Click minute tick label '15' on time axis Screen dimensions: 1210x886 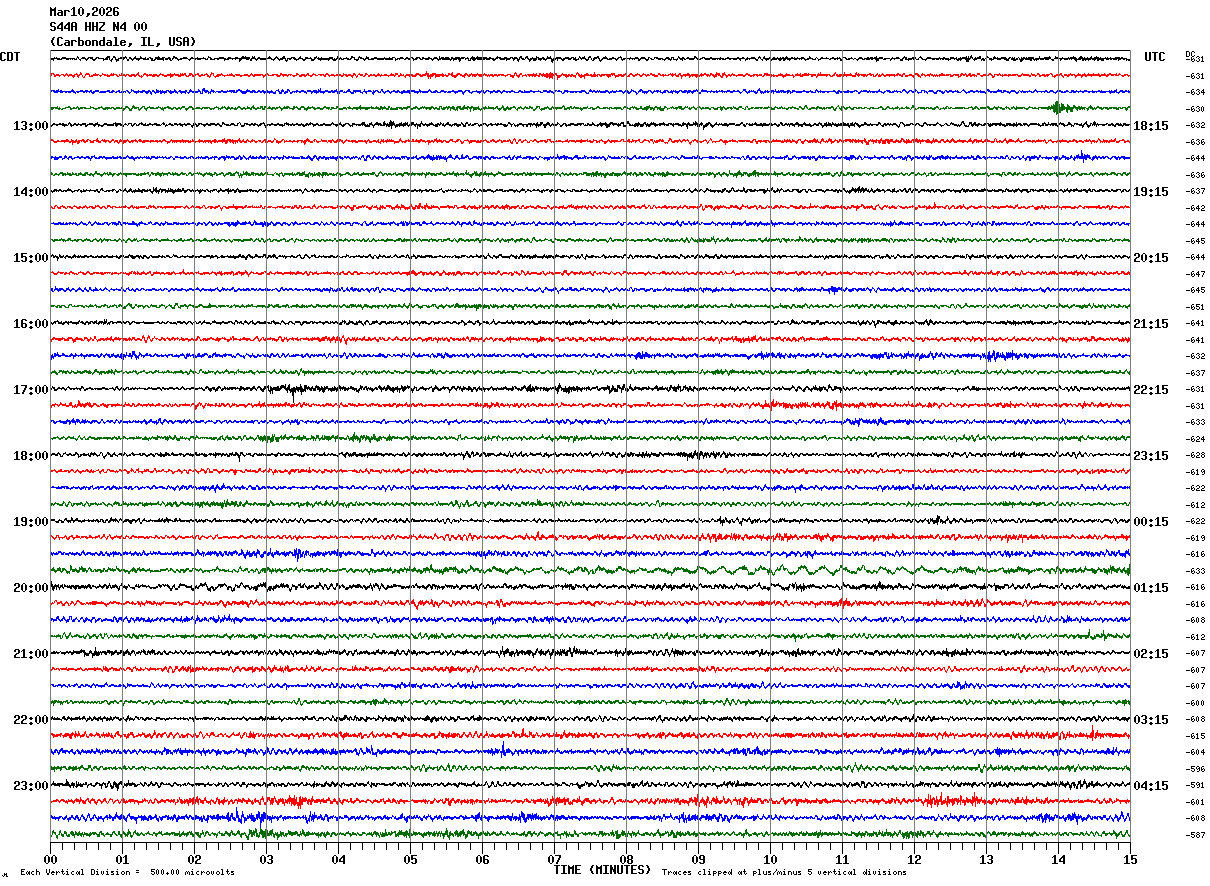(1129, 859)
